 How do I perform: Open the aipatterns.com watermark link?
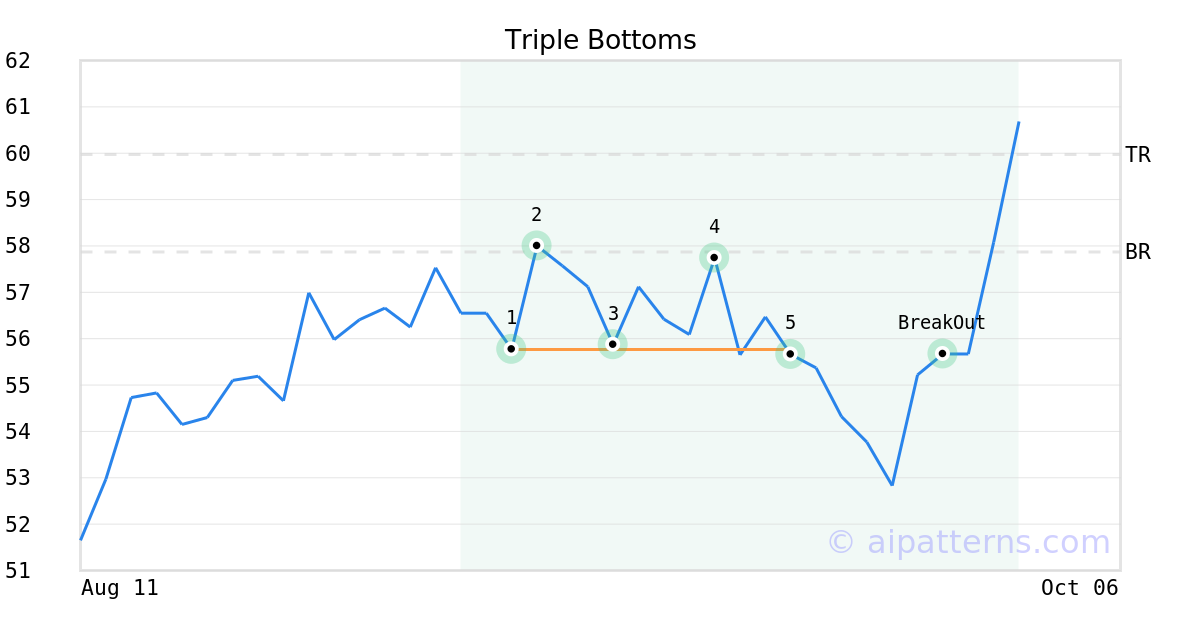(968, 542)
